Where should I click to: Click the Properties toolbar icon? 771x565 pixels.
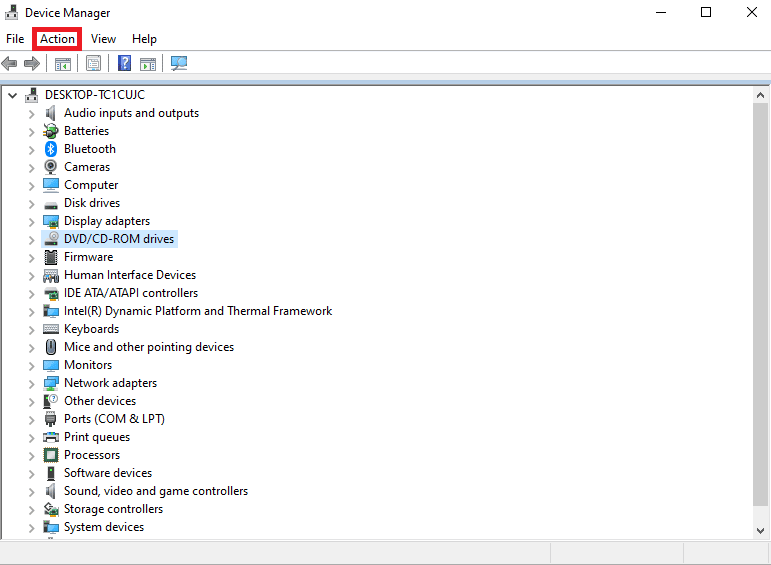click(93, 63)
